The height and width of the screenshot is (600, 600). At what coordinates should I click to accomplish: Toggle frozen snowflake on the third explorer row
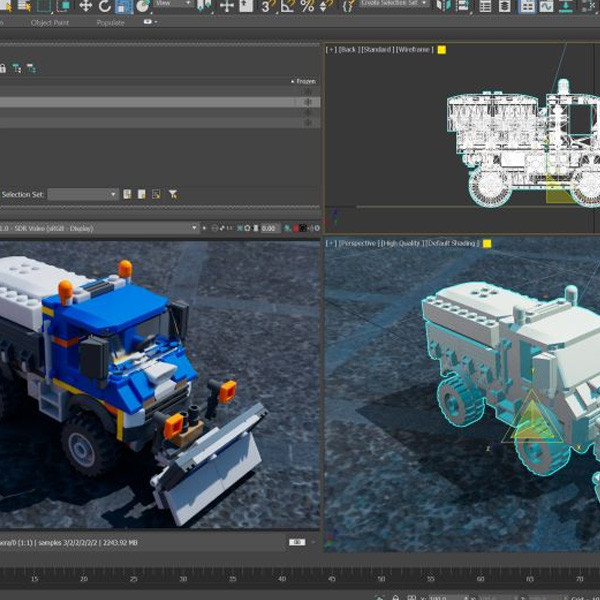click(308, 112)
